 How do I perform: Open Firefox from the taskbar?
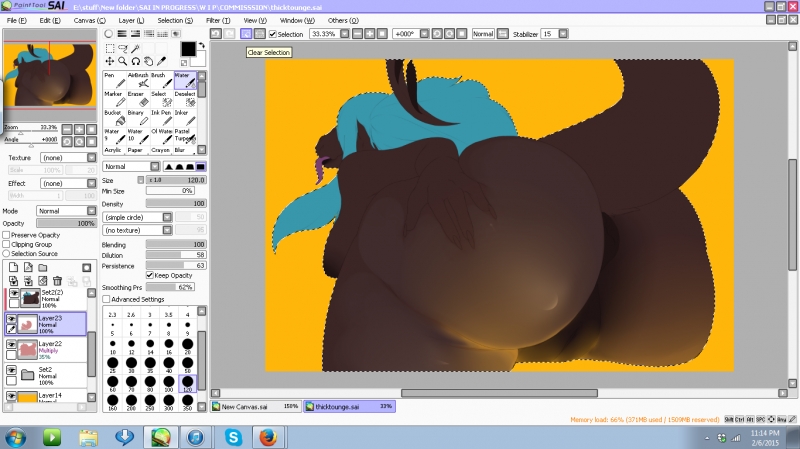(268, 437)
